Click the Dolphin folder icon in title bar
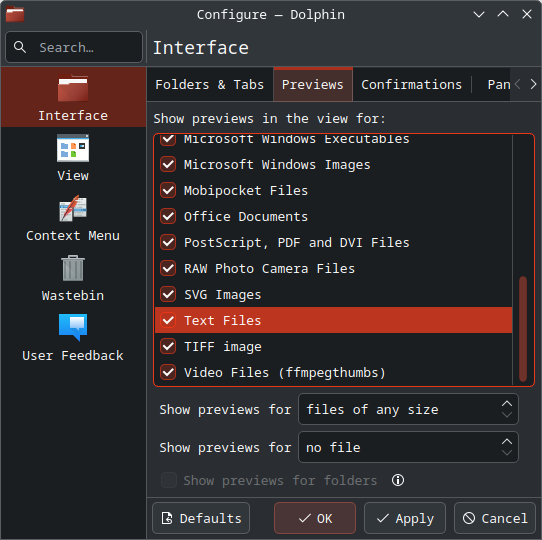The height and width of the screenshot is (540, 542). 15,15
